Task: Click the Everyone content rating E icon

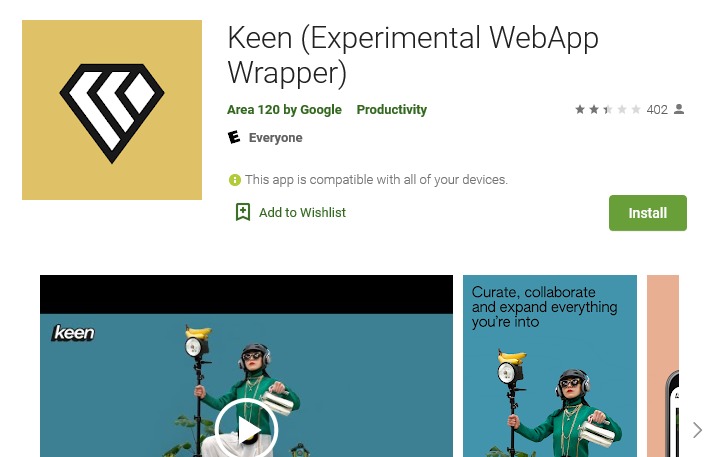Action: pos(234,137)
